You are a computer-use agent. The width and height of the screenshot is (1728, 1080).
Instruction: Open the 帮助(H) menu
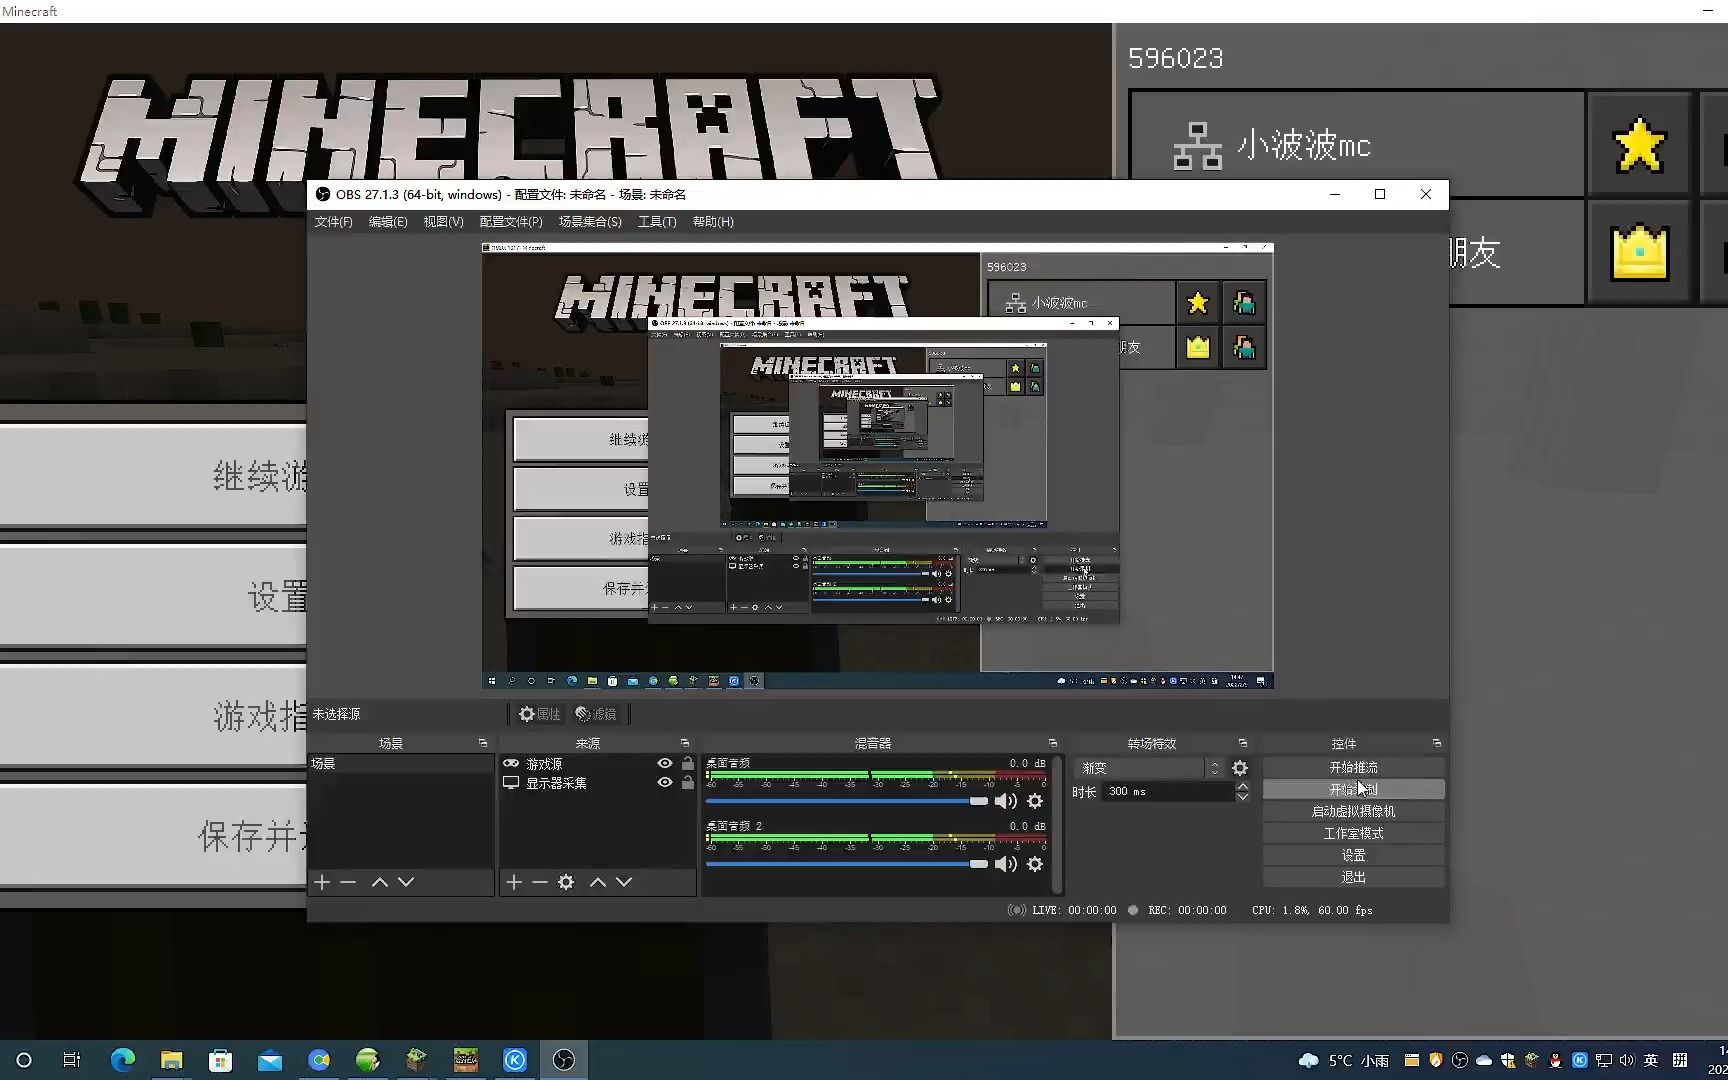click(x=713, y=222)
